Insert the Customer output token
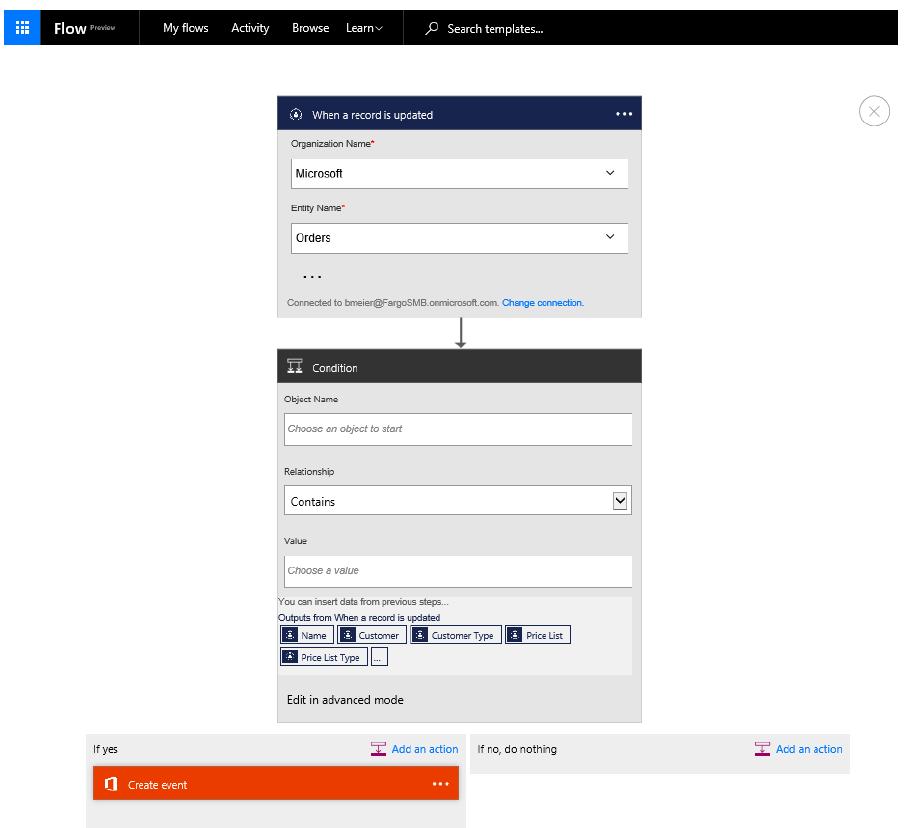Image resolution: width=916 pixels, height=828 pixels. [x=372, y=635]
